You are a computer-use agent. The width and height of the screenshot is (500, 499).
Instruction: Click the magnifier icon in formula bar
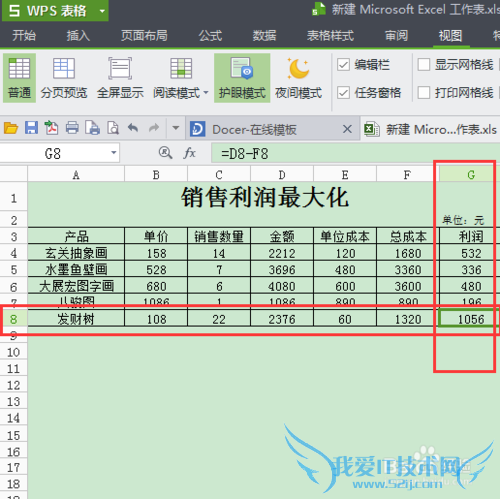click(x=165, y=153)
